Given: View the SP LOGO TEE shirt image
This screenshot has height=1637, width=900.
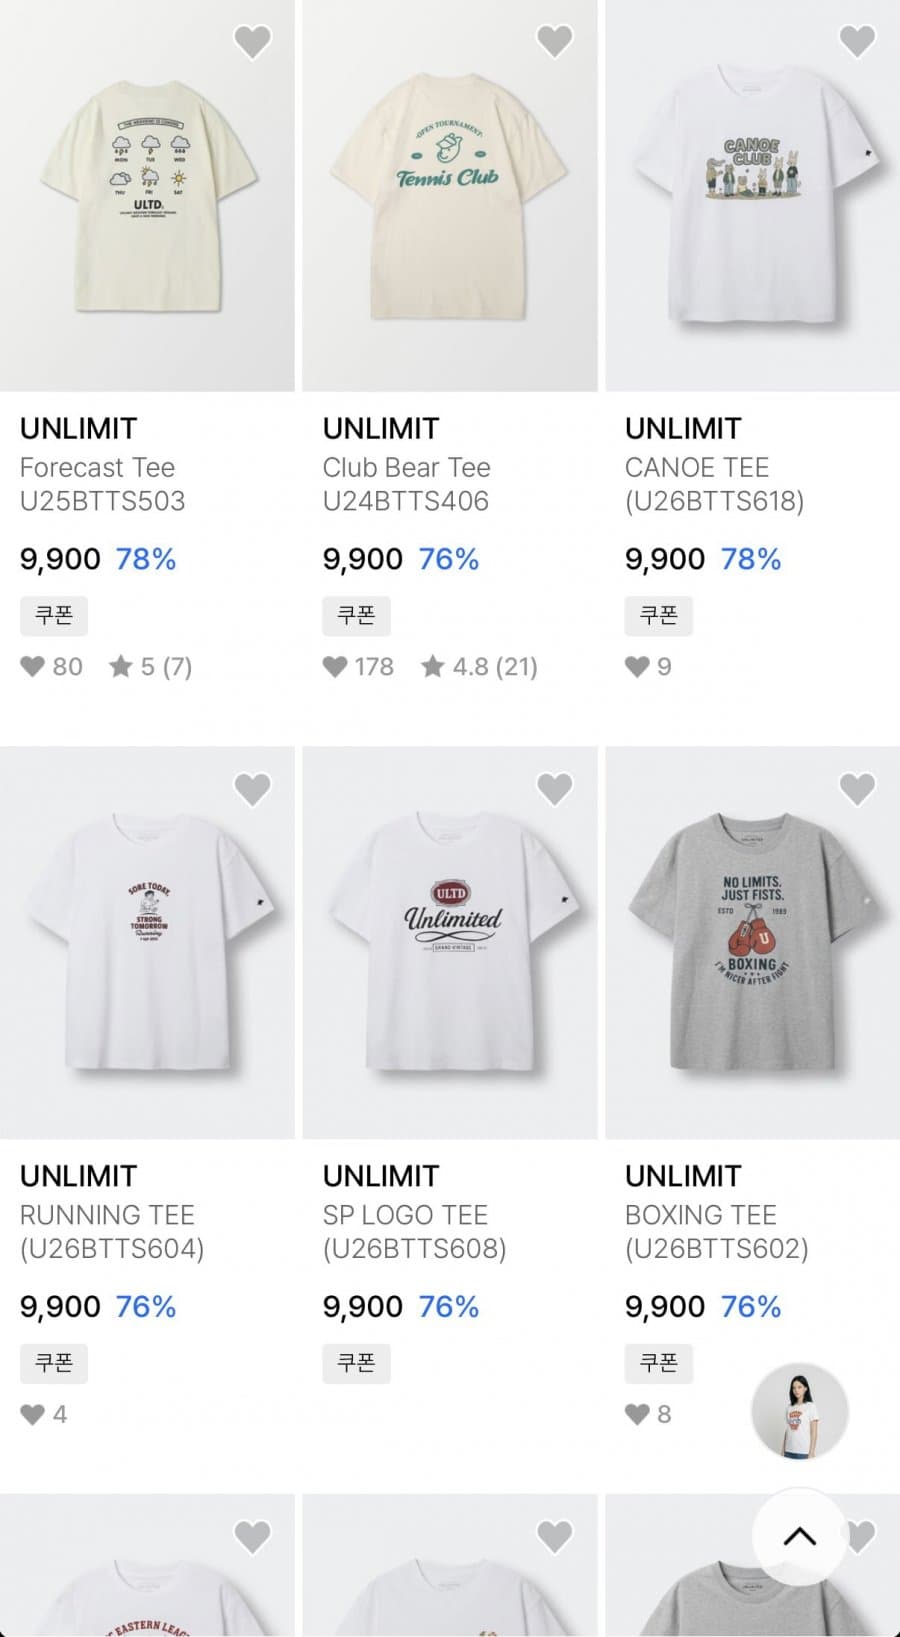Looking at the screenshot, I should (x=450, y=942).
